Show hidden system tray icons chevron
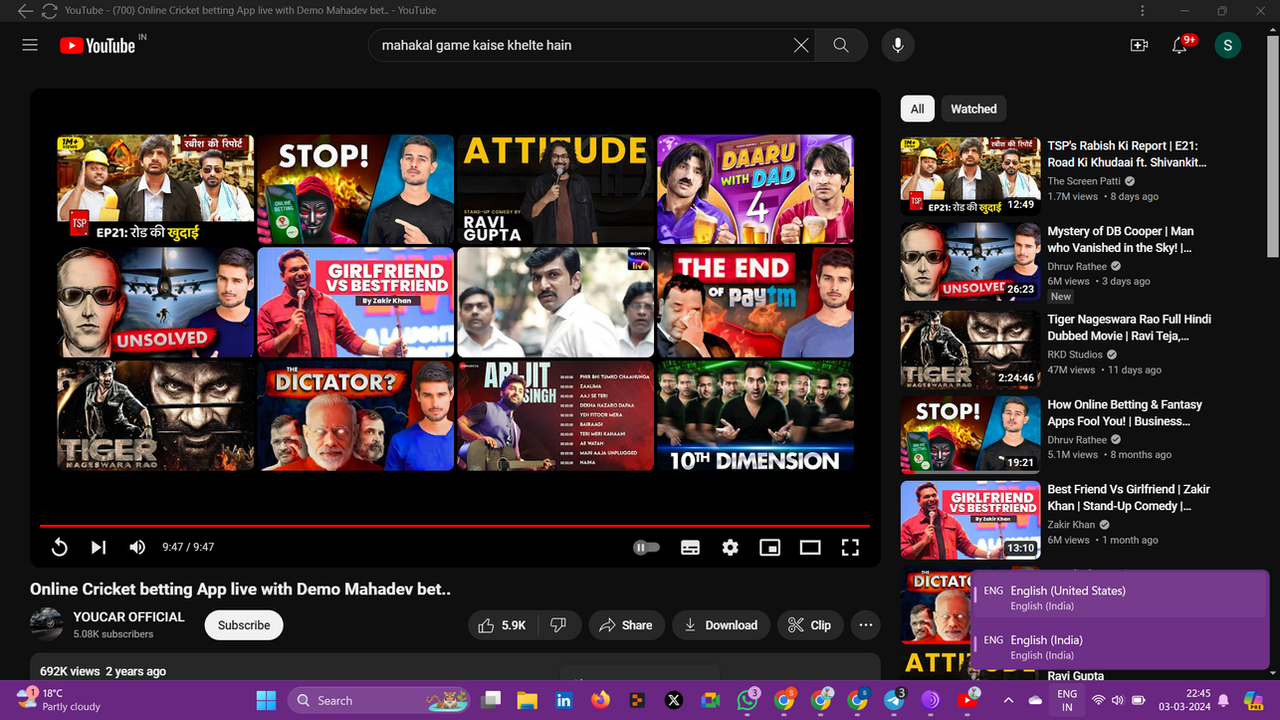 click(1008, 700)
